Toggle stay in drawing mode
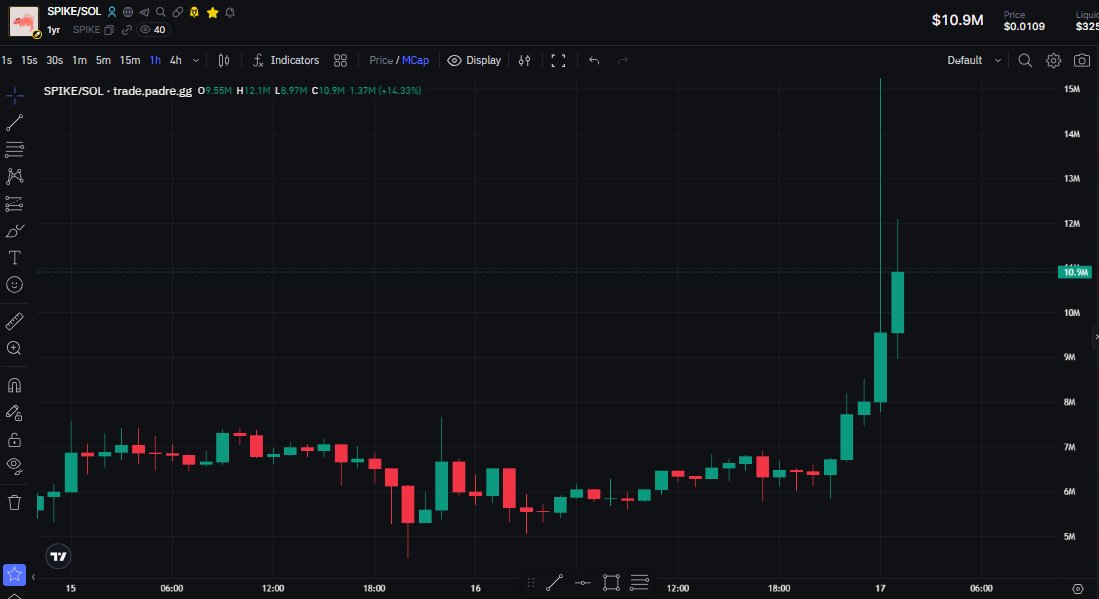 (x=14, y=413)
